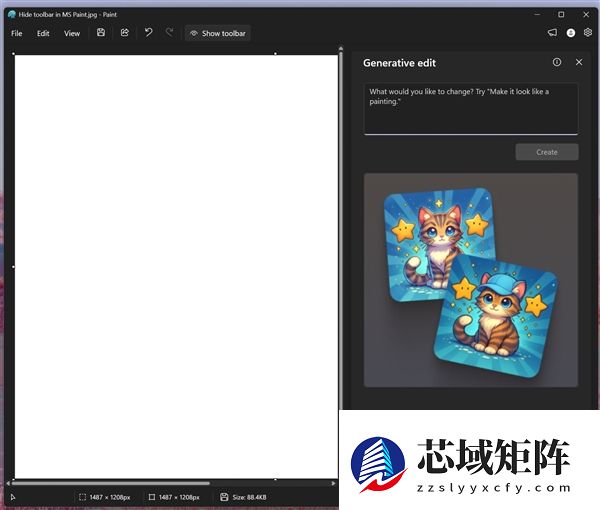Click the generative edit prompt text box
The width and height of the screenshot is (600, 510).
(471, 109)
